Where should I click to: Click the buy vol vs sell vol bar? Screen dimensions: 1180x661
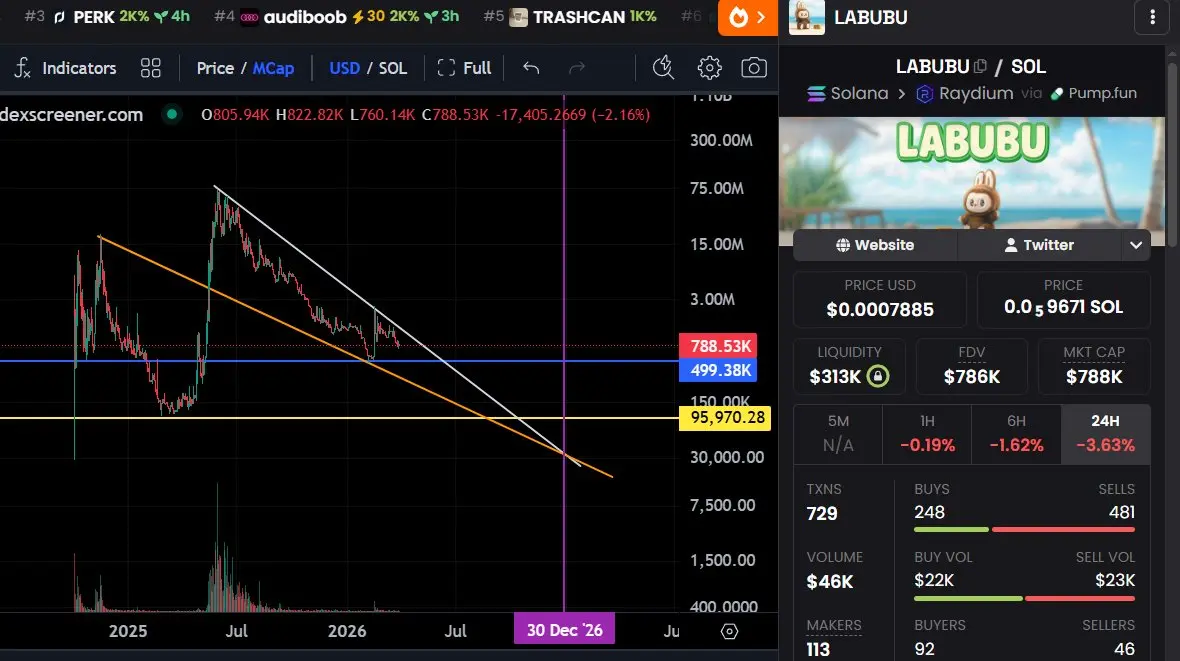coord(1024,599)
